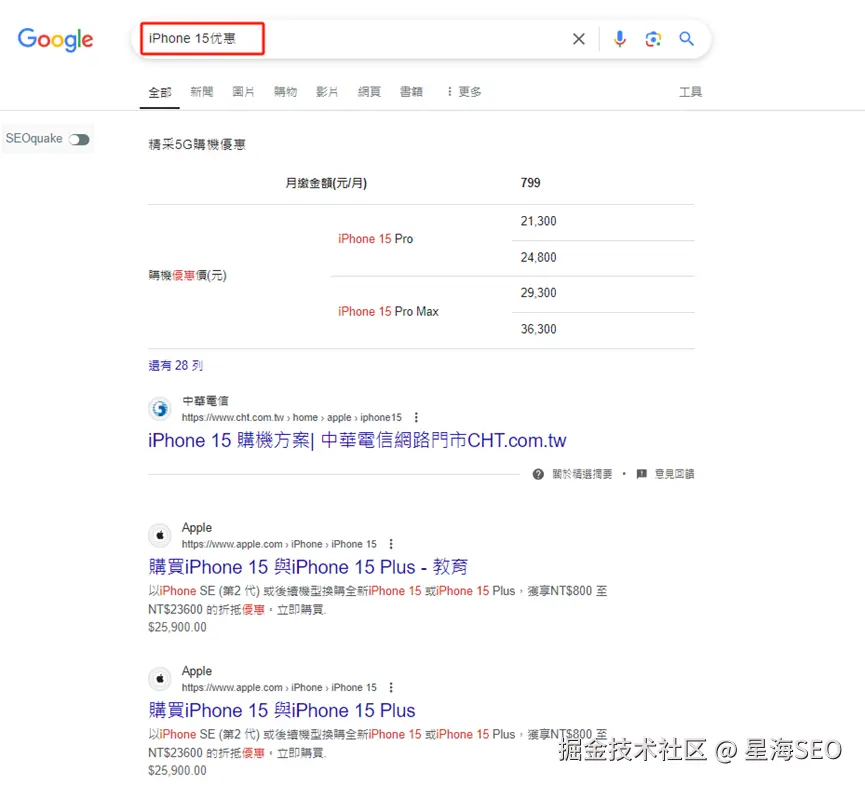Start voice search with microphone icon
This screenshot has height=786, width=865.
[620, 39]
